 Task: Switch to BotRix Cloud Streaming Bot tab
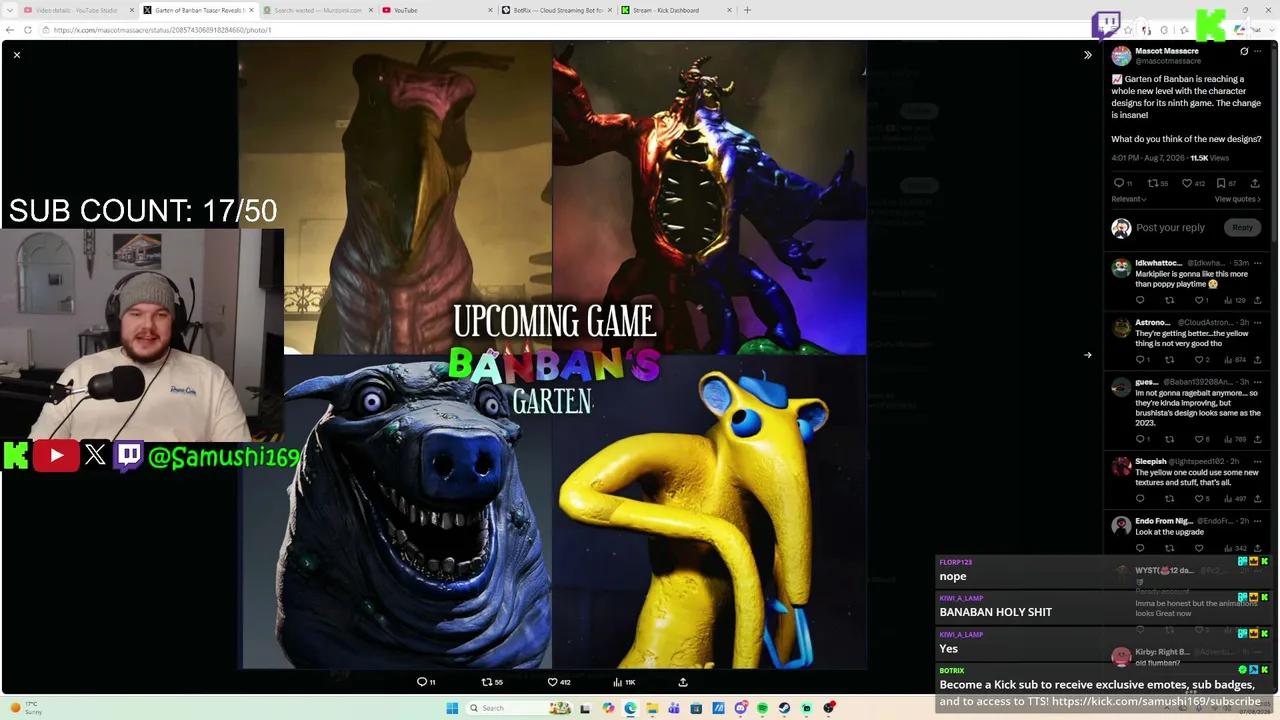pos(557,10)
